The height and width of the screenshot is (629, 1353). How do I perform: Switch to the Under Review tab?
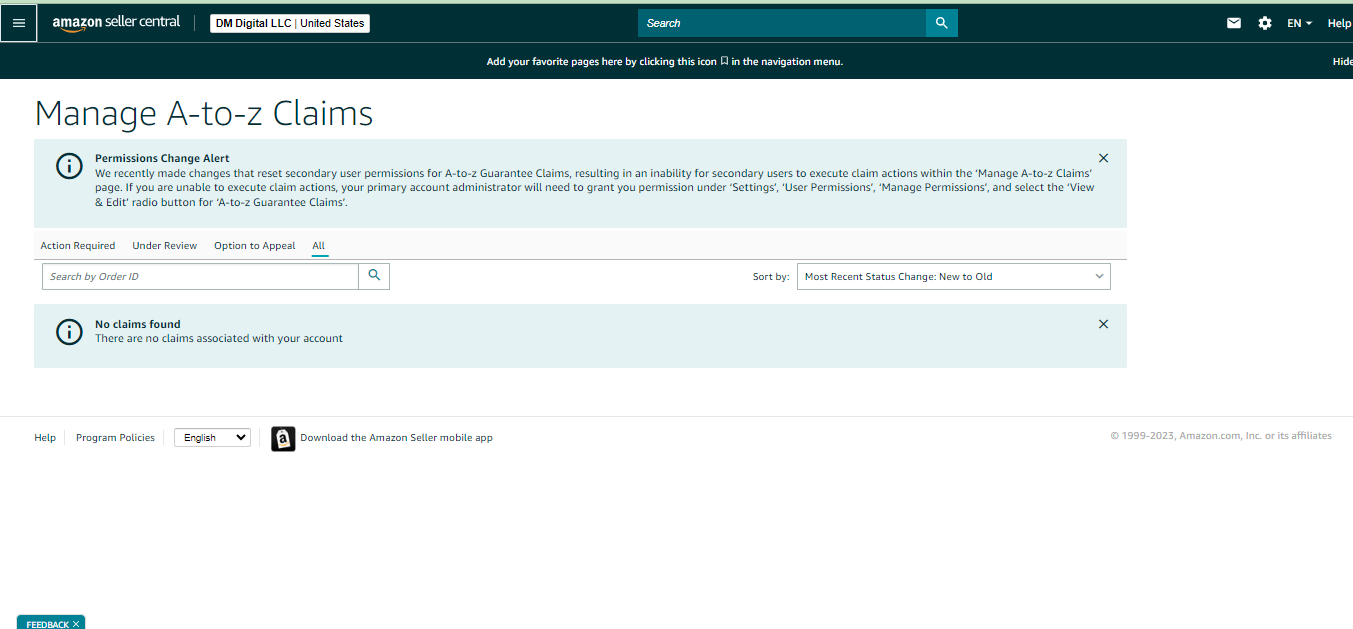tap(165, 245)
